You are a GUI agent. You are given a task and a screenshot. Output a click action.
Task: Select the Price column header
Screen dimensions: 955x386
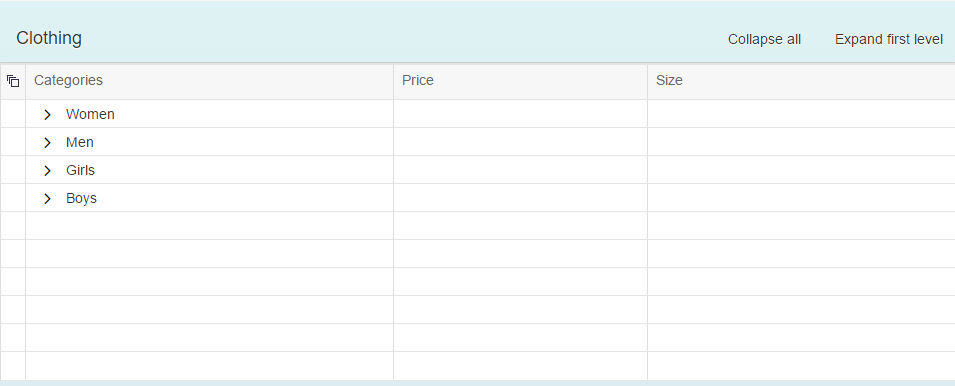(x=520, y=81)
